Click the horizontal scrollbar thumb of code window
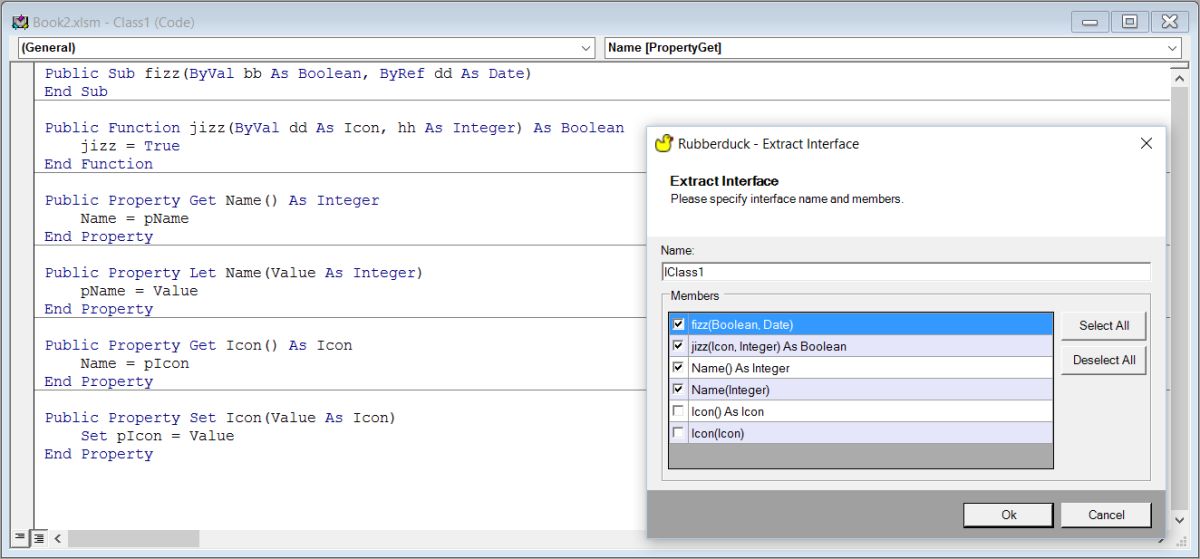1200x559 pixels. pyautogui.click(x=134, y=538)
